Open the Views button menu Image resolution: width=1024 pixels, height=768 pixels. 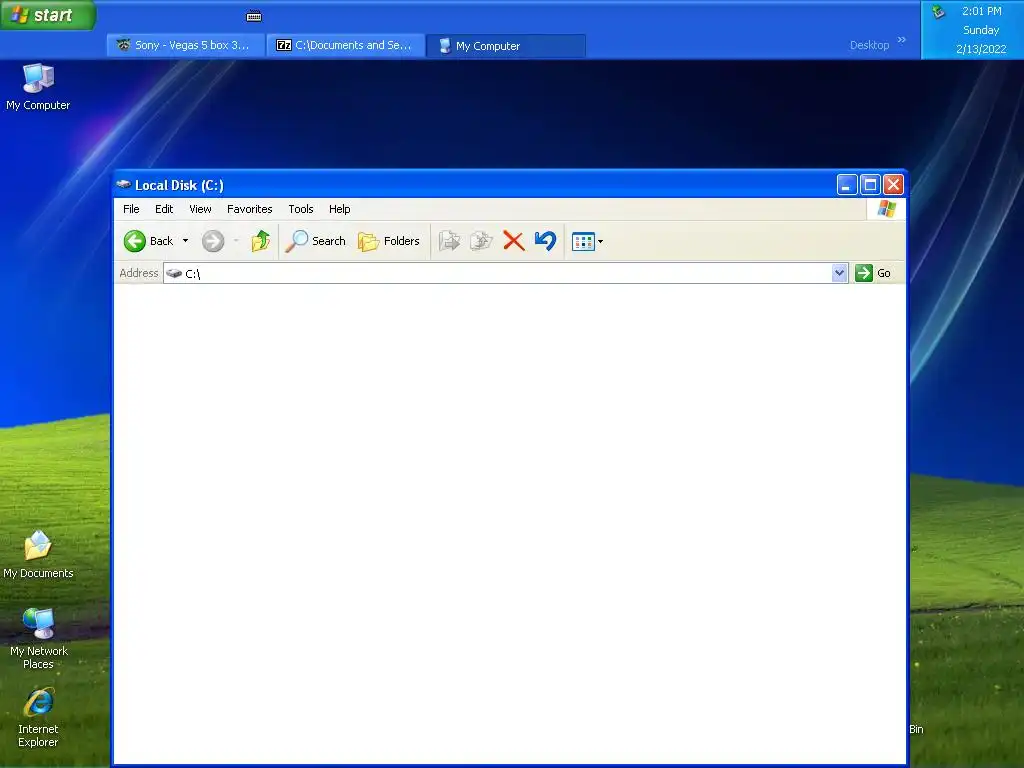tap(587, 241)
